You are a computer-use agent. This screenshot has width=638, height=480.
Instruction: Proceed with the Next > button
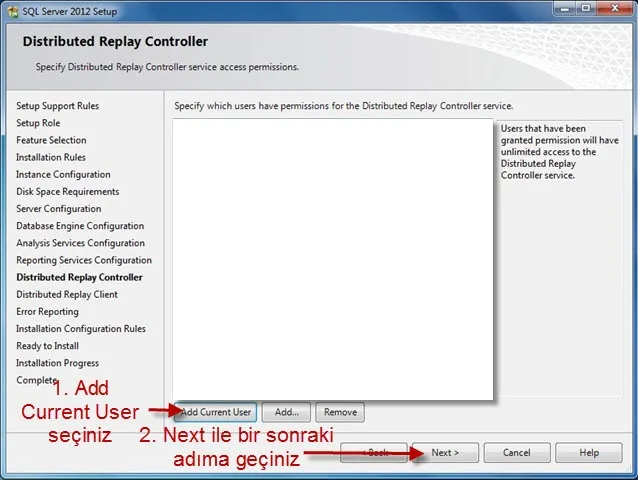point(446,453)
